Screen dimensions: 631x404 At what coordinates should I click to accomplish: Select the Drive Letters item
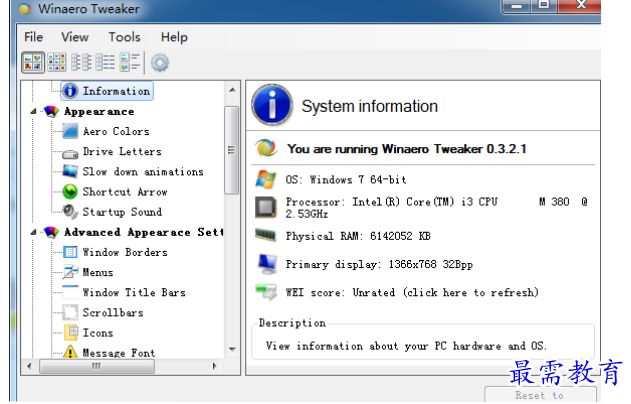pyautogui.click(x=121, y=151)
